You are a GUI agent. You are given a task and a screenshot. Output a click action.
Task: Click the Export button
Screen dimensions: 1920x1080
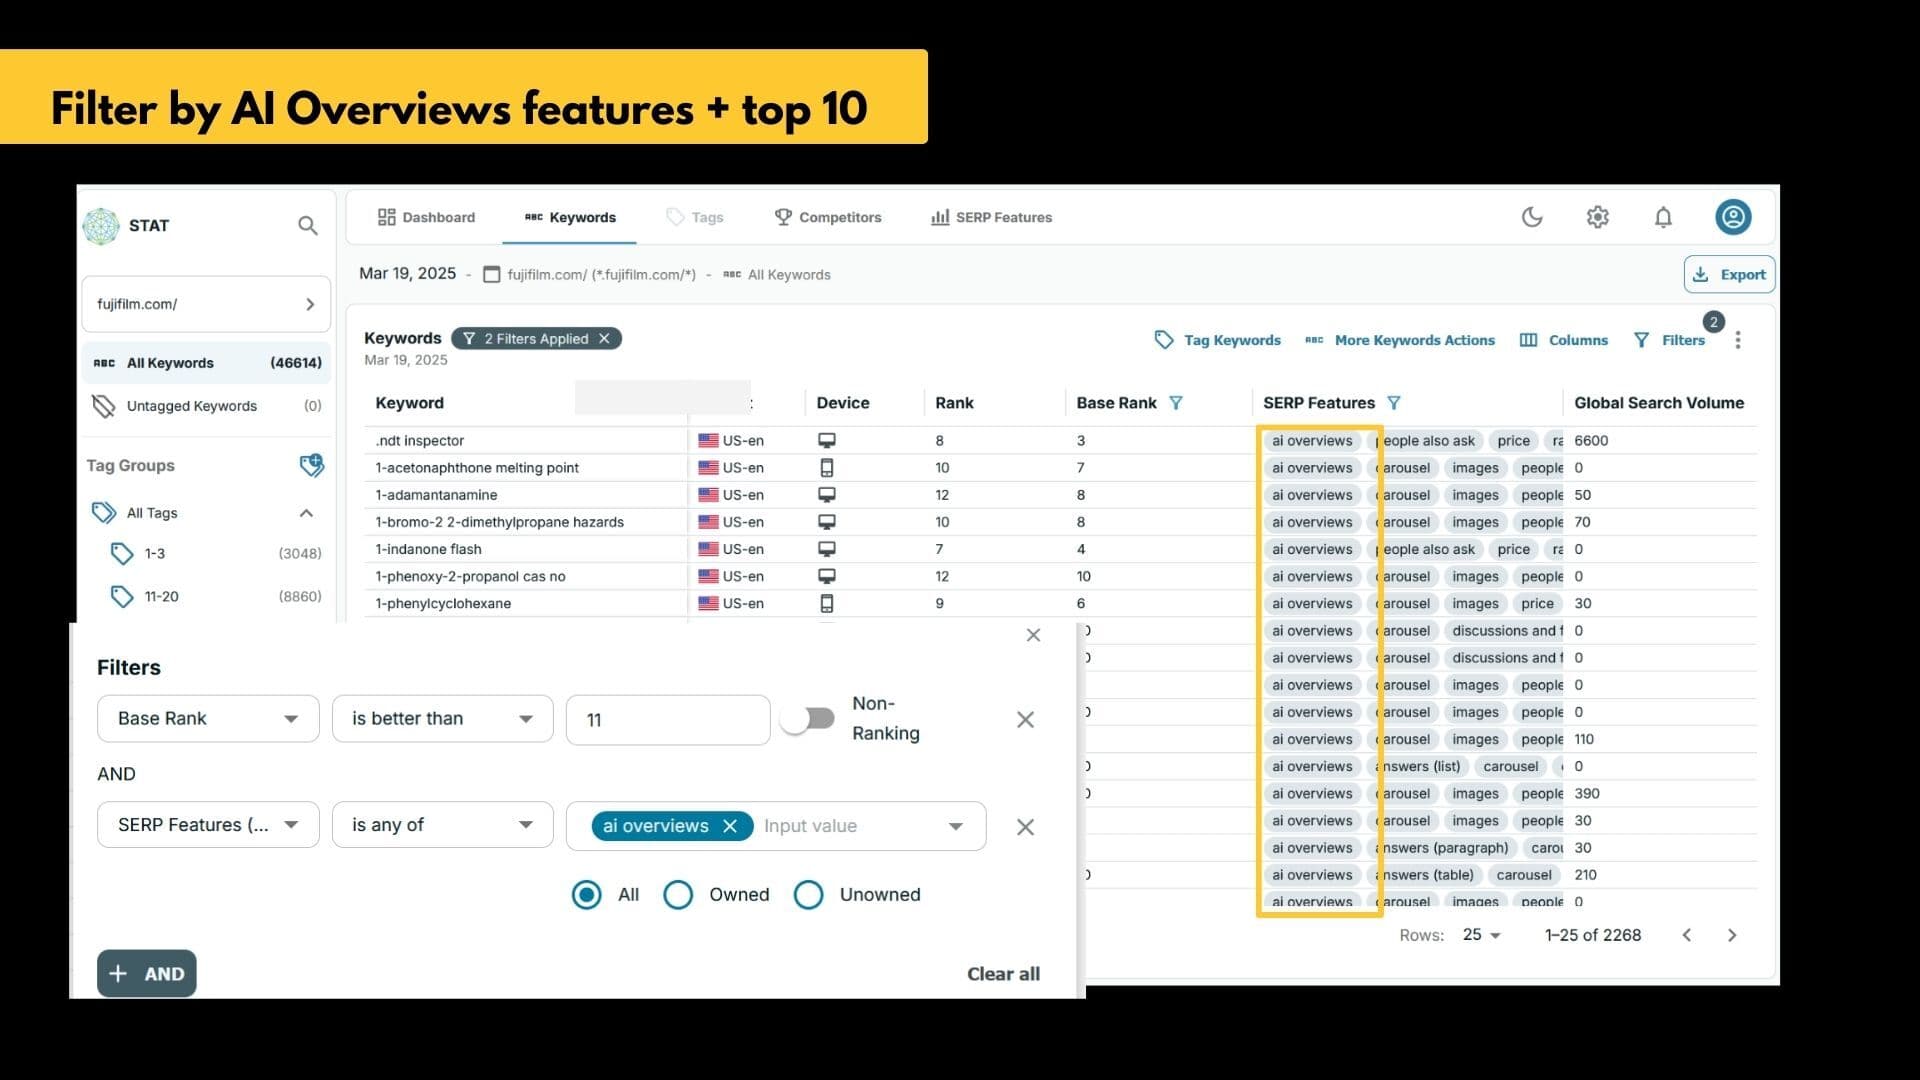1729,274
